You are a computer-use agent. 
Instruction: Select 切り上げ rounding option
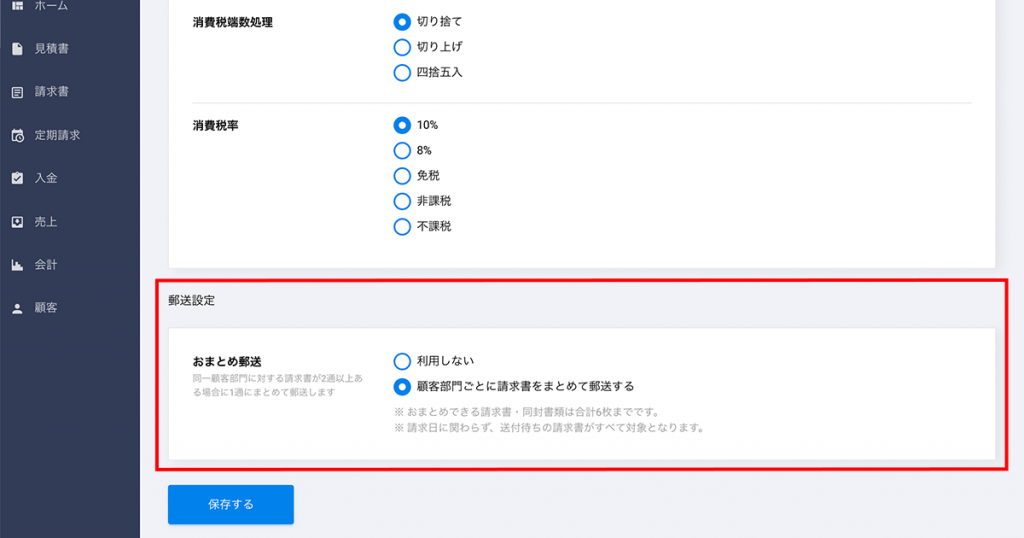pos(402,47)
